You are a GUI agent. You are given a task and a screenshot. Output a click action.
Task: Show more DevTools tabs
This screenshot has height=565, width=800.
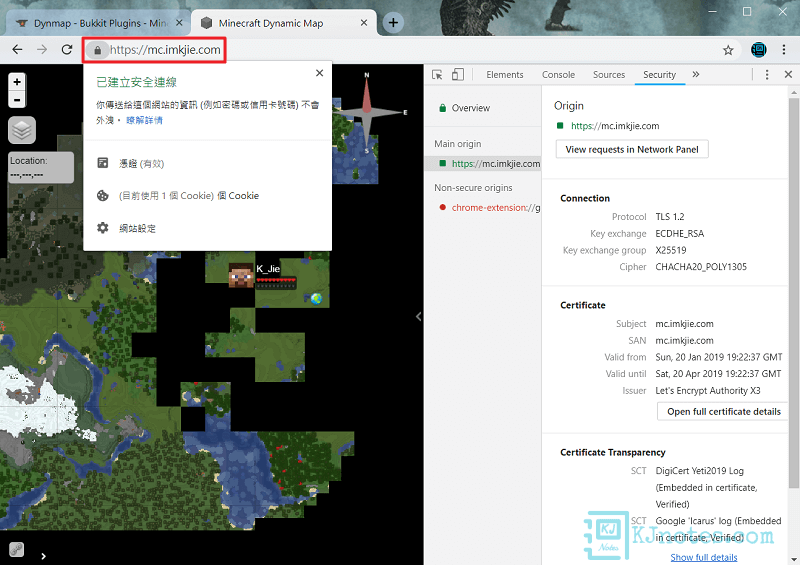(696, 74)
